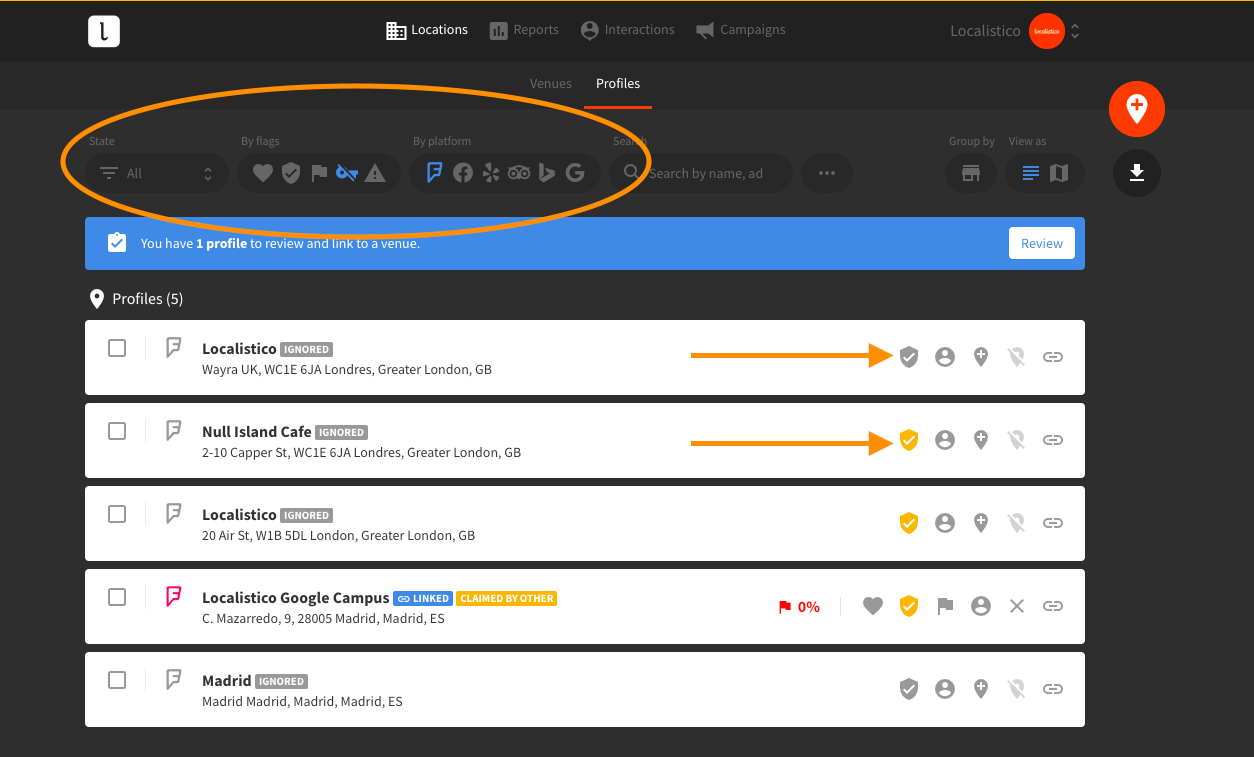Toggle the Google platform filter
Viewport: 1254px width, 757px height.
pos(575,173)
